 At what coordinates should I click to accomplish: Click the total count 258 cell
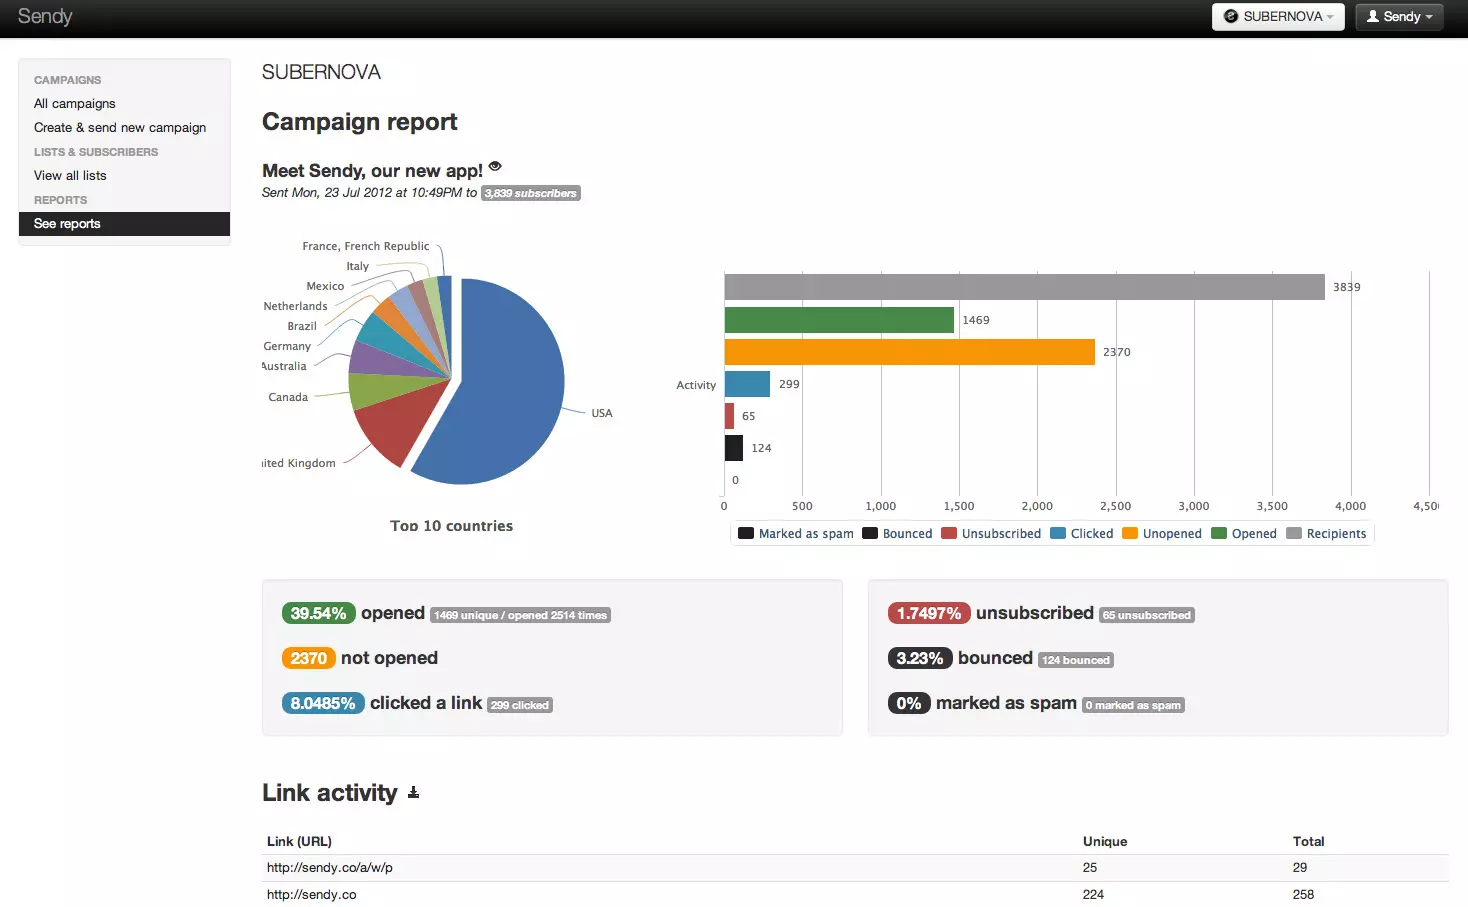1303,894
